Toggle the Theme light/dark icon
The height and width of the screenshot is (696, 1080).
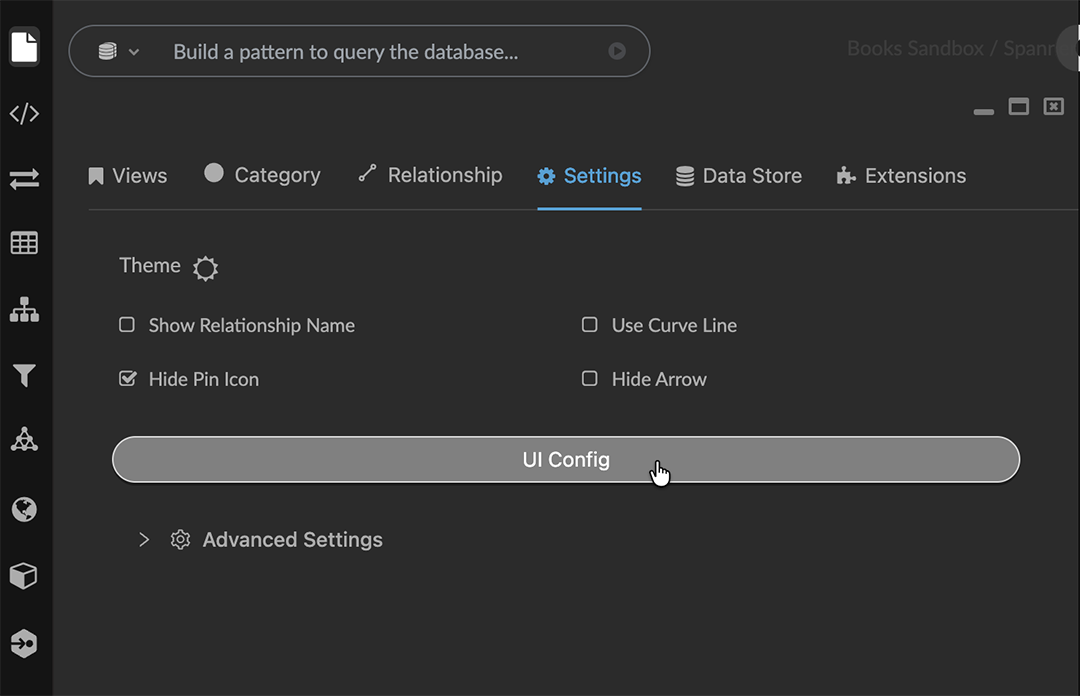coord(205,268)
